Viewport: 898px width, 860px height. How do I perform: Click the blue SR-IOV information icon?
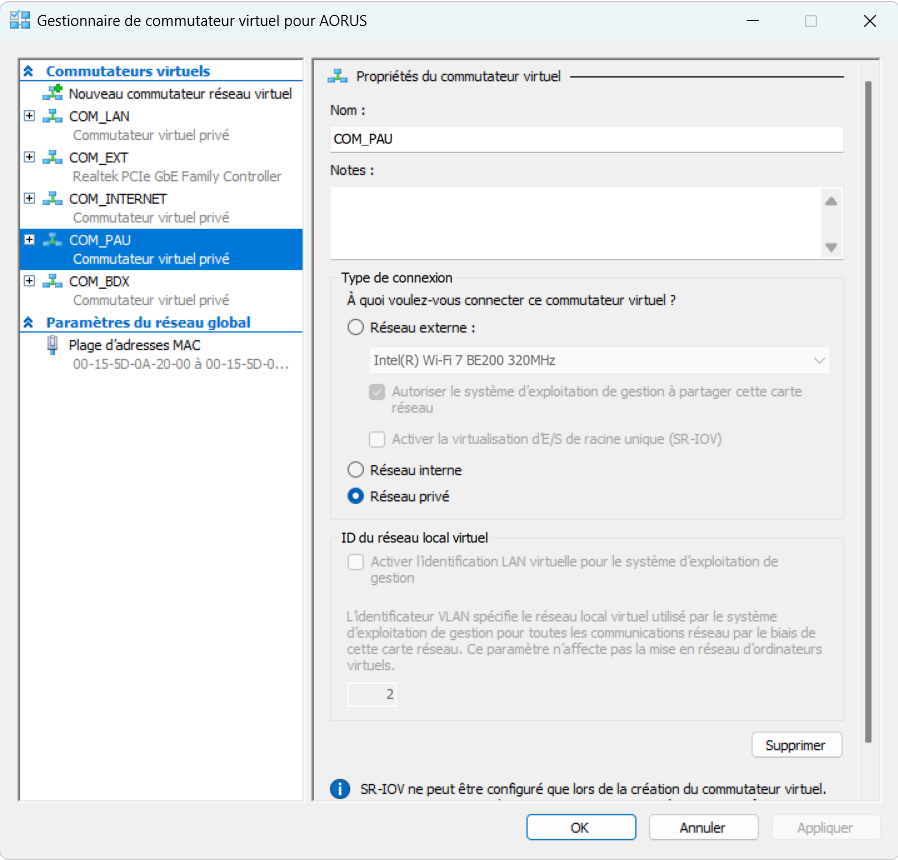340,789
